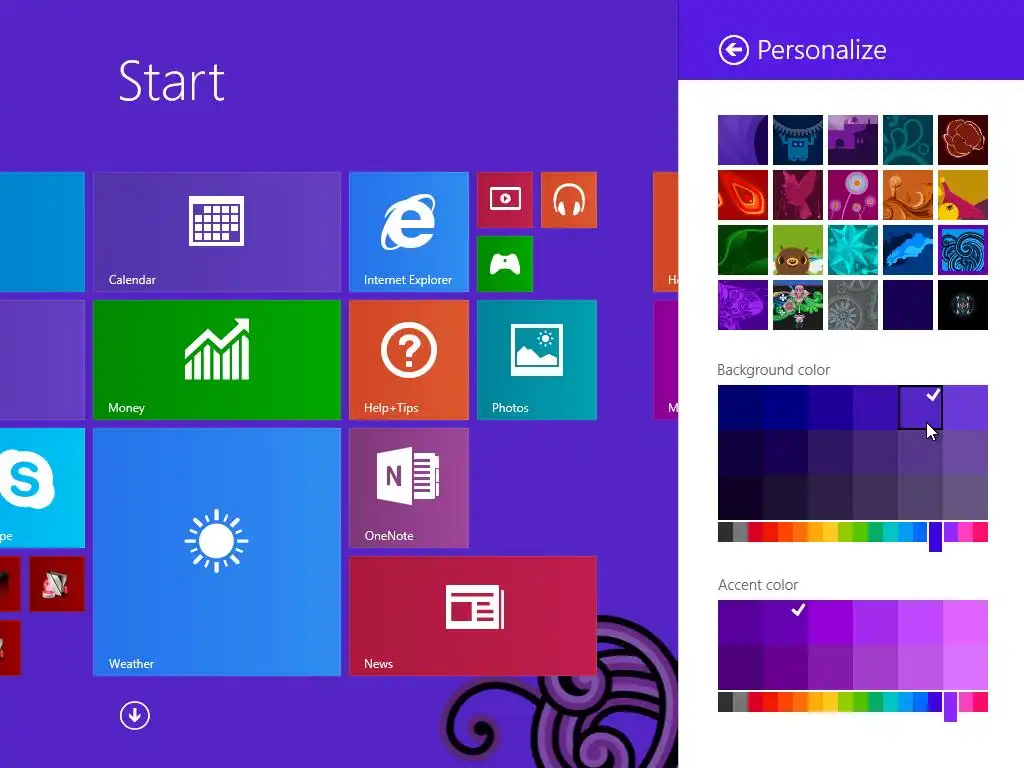Choose the colorful floral on dark pattern
Screen dimensions: 1024x768
click(797, 305)
